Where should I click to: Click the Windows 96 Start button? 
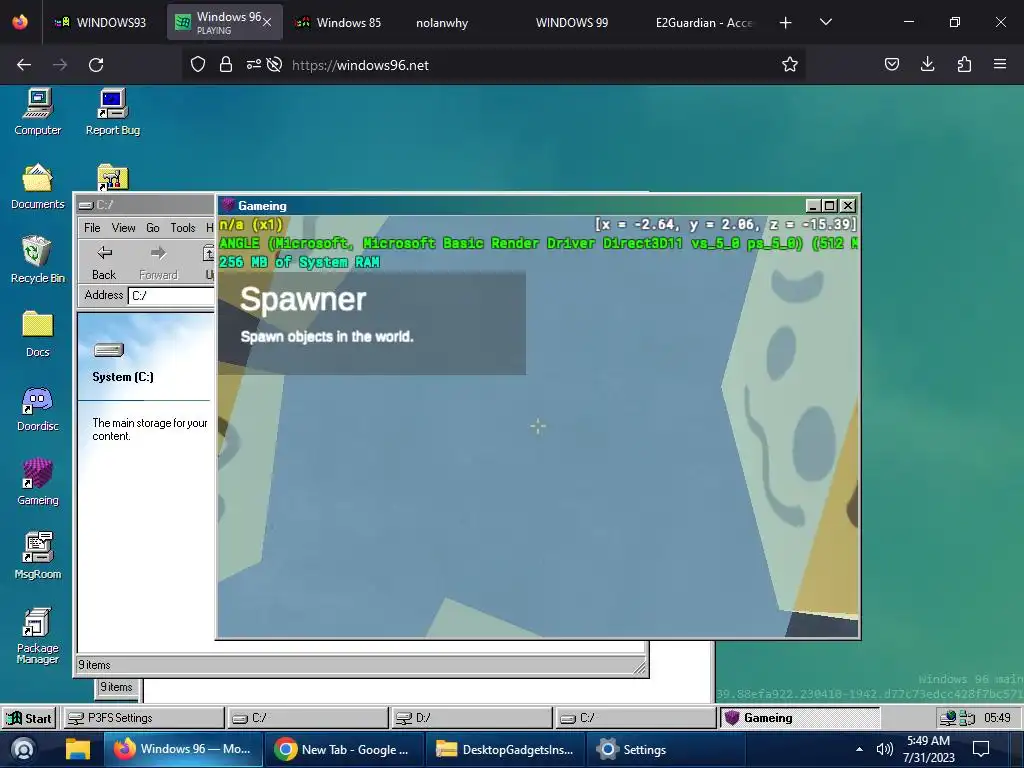pos(29,718)
